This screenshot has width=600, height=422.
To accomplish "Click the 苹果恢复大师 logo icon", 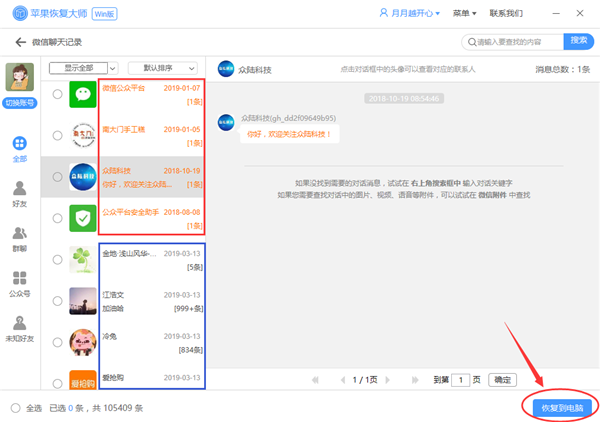I will pyautogui.click(x=20, y=13).
